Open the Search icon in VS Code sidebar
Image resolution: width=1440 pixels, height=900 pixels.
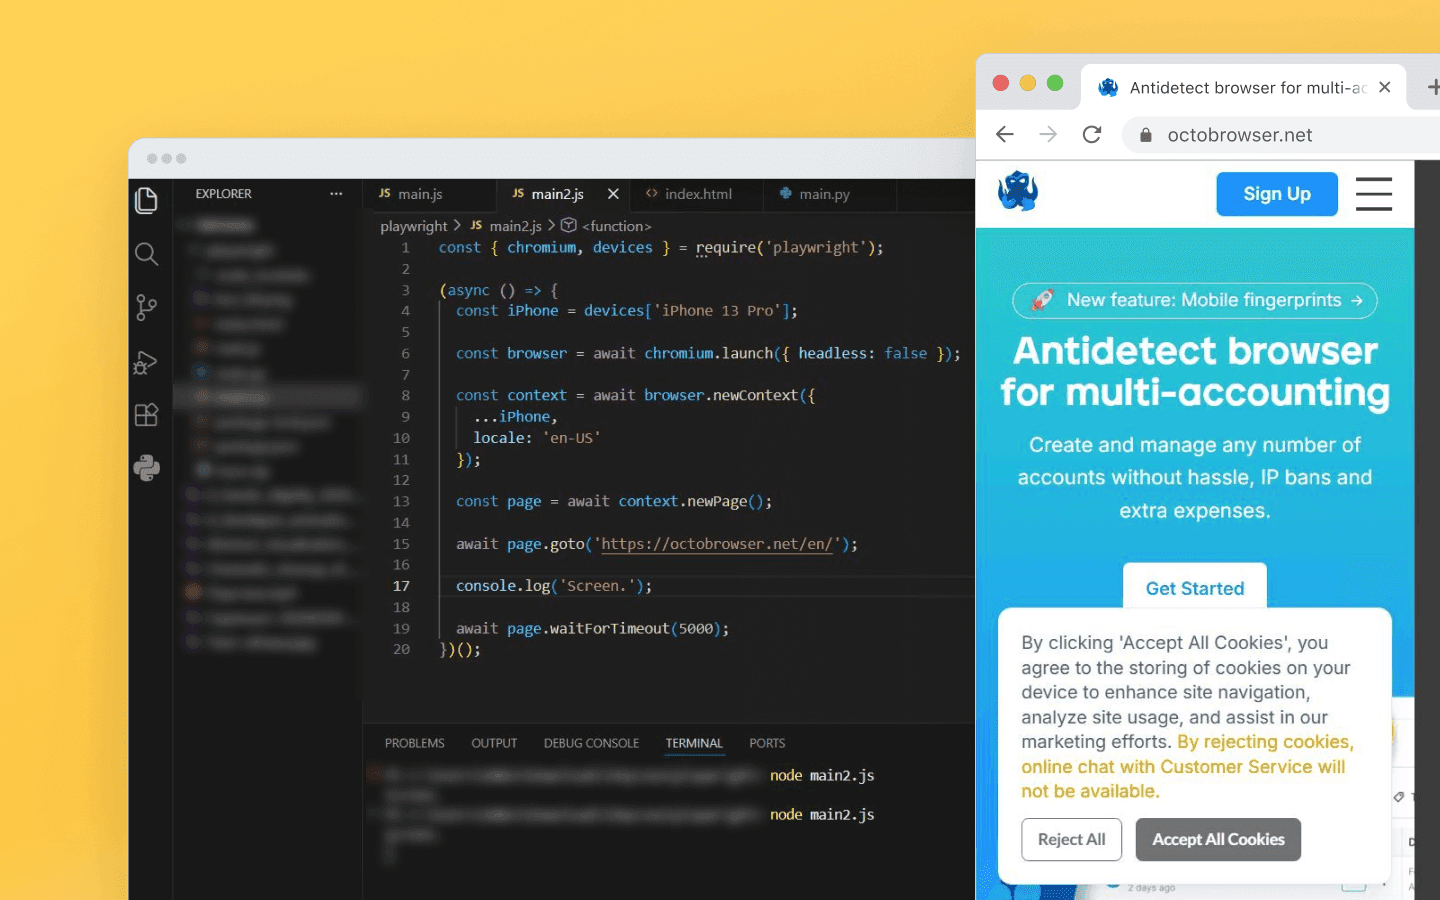[x=146, y=254]
